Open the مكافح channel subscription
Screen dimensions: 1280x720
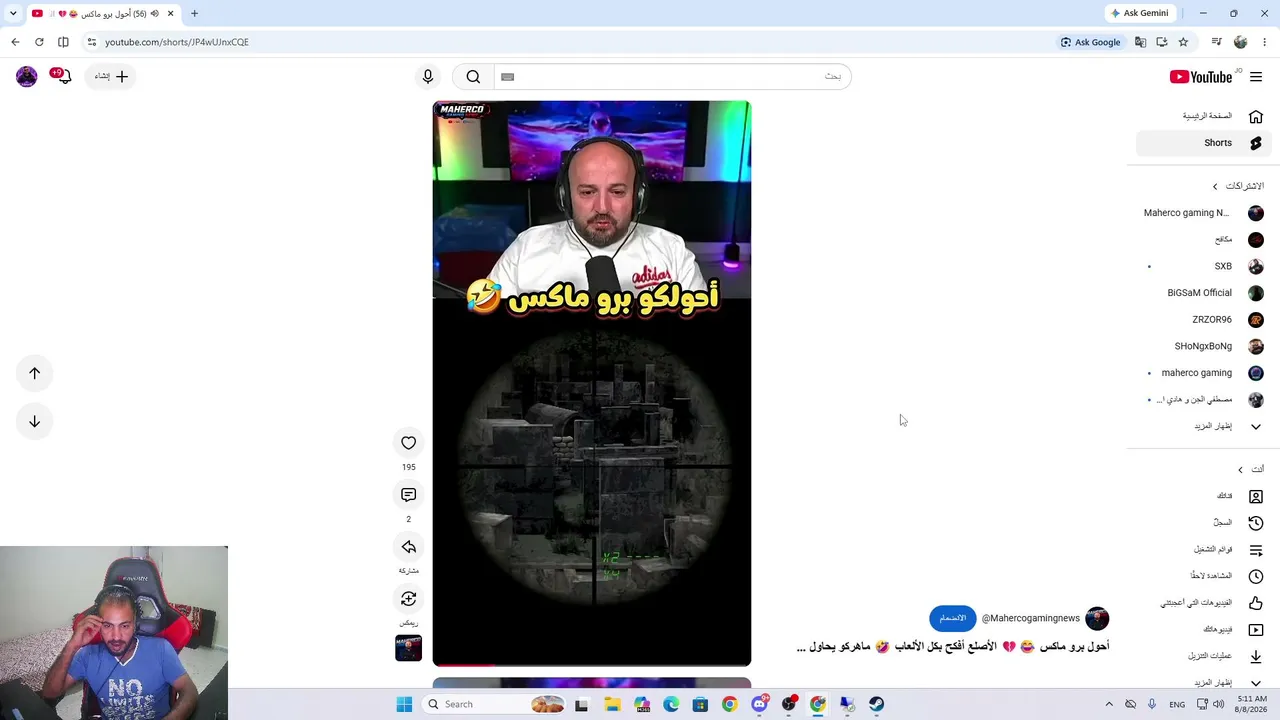tap(1204, 240)
